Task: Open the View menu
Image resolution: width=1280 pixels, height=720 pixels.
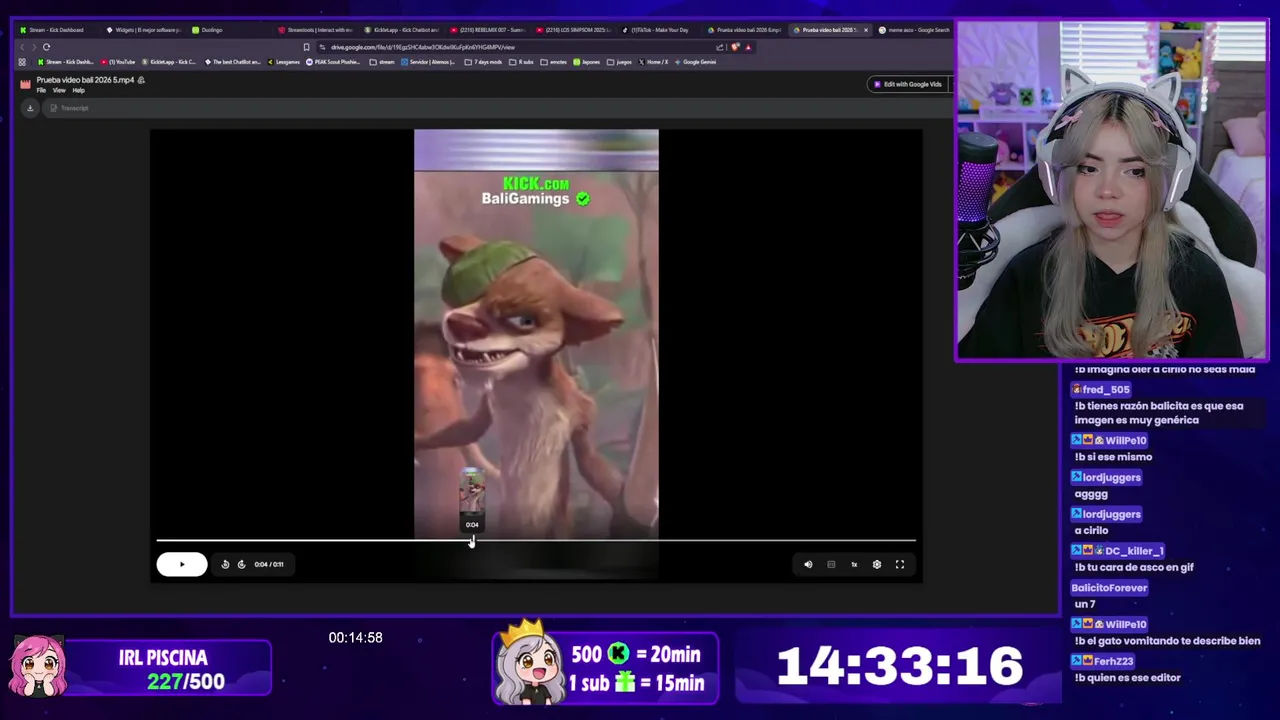Action: (x=59, y=90)
